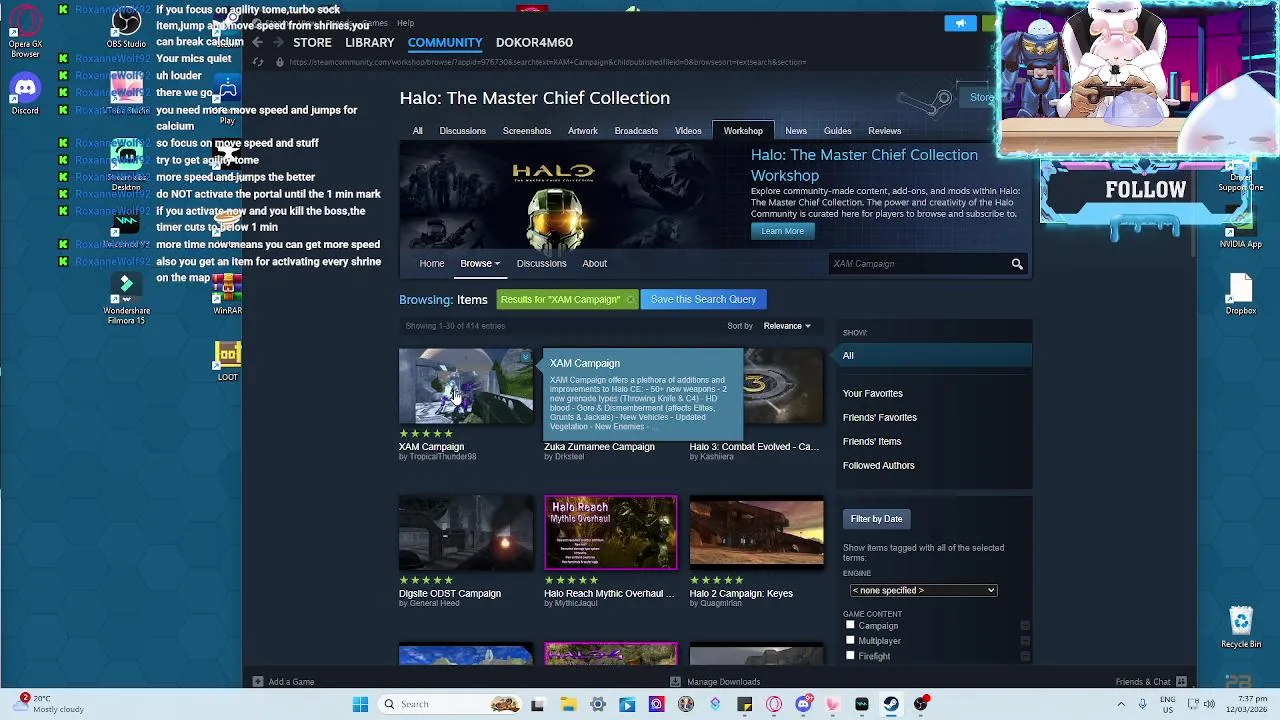This screenshot has height=720, width=1280.
Task: Enable the Campaign game content checkbox
Action: tap(850, 625)
